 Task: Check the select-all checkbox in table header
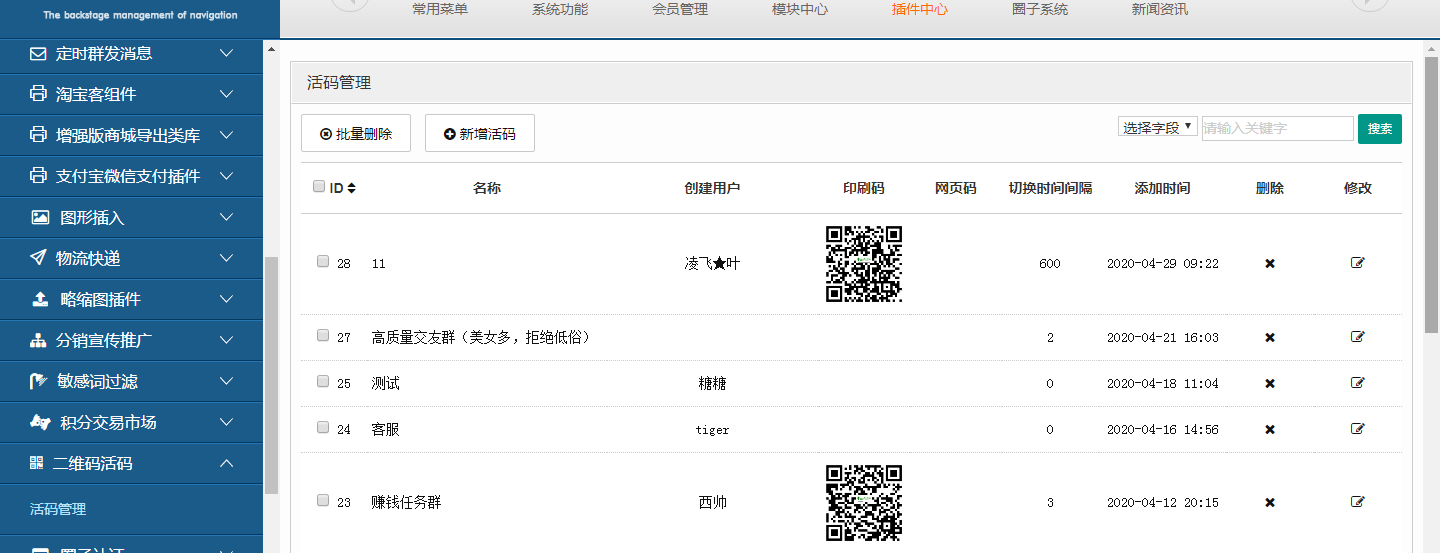tap(319, 187)
